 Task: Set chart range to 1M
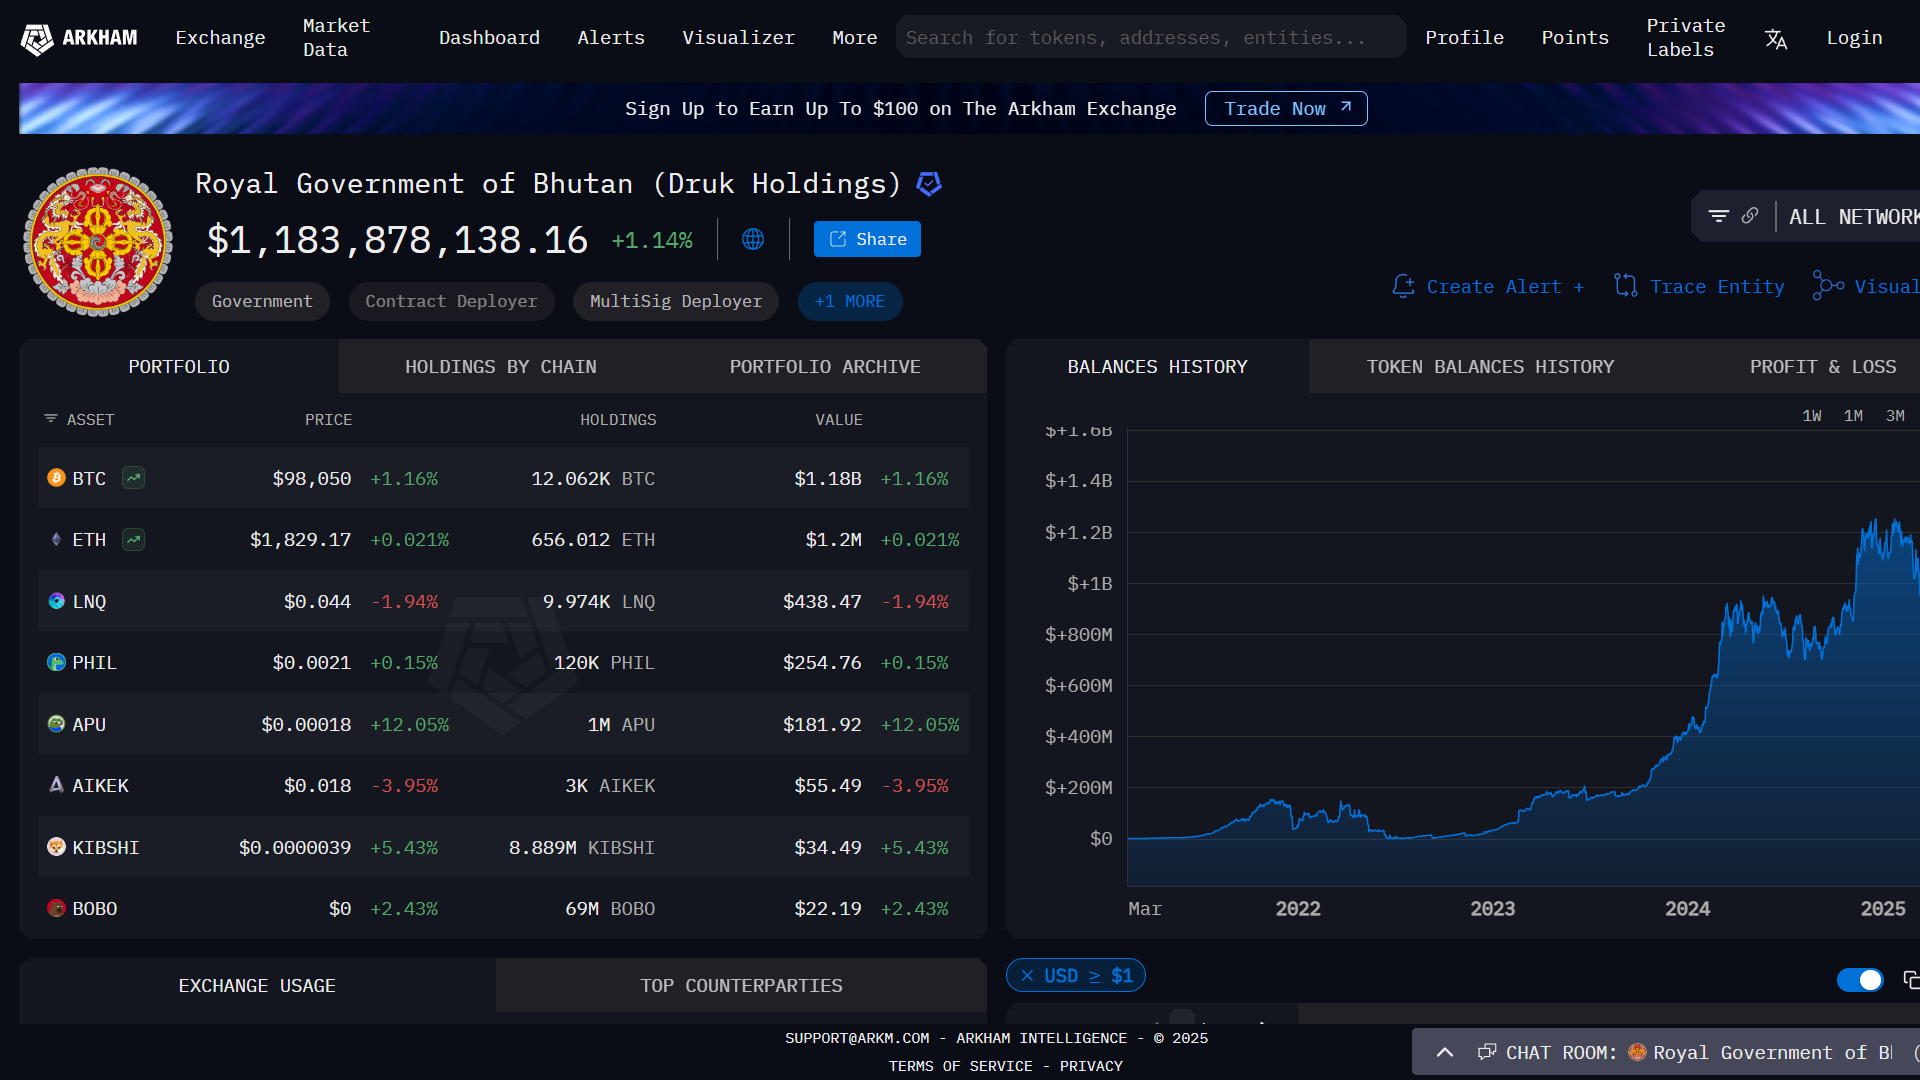point(1853,416)
